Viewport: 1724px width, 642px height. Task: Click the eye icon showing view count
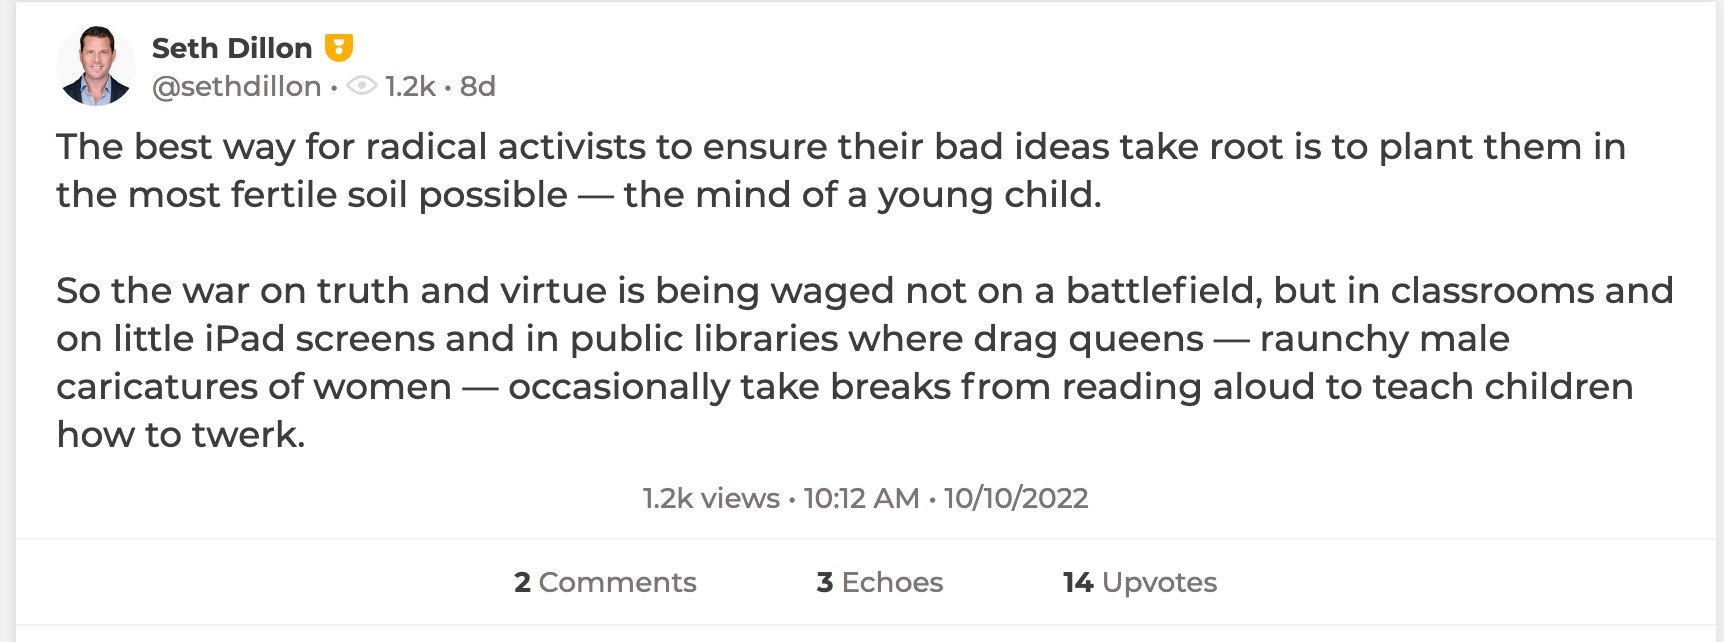pos(360,87)
